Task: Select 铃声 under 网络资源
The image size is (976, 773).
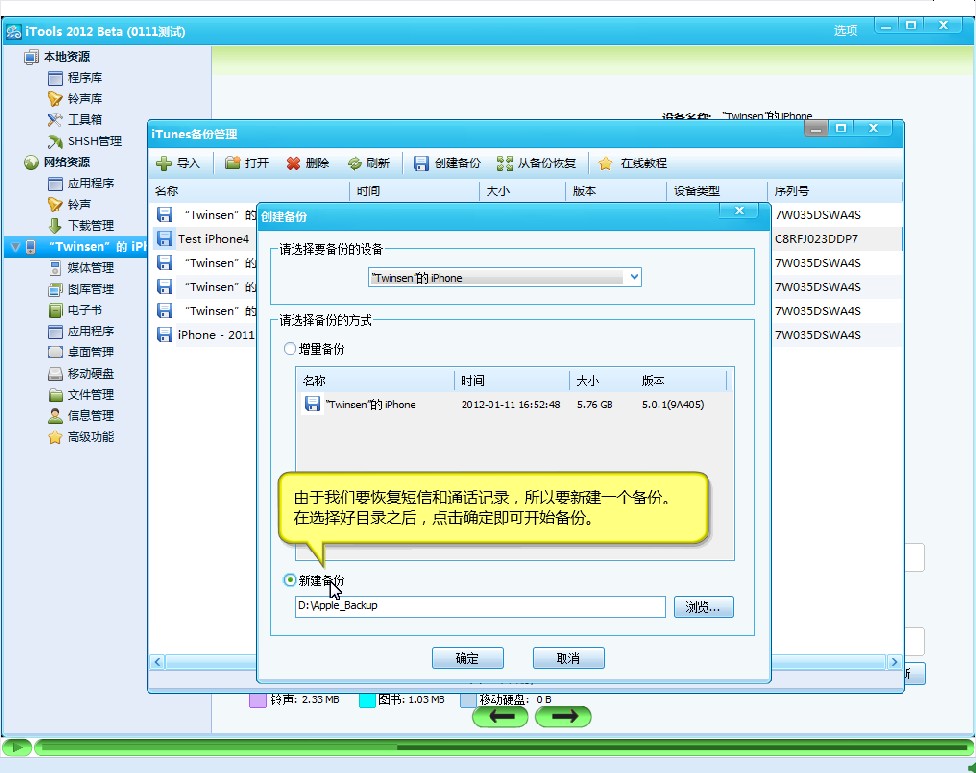Action: coord(70,204)
